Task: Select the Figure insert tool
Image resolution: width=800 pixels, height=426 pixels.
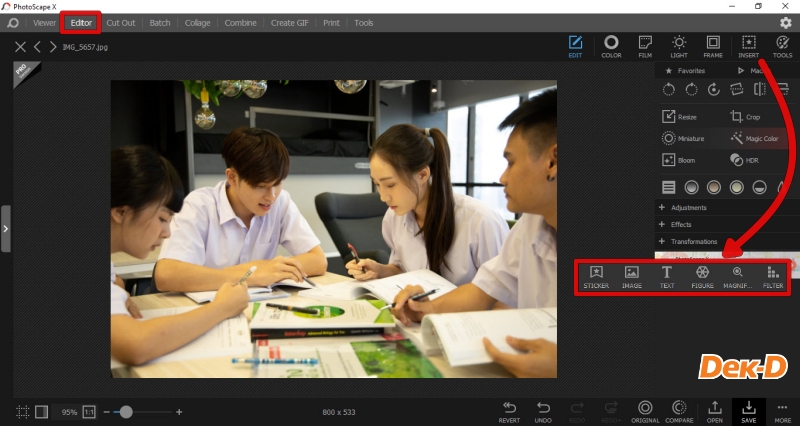Action: [702, 276]
